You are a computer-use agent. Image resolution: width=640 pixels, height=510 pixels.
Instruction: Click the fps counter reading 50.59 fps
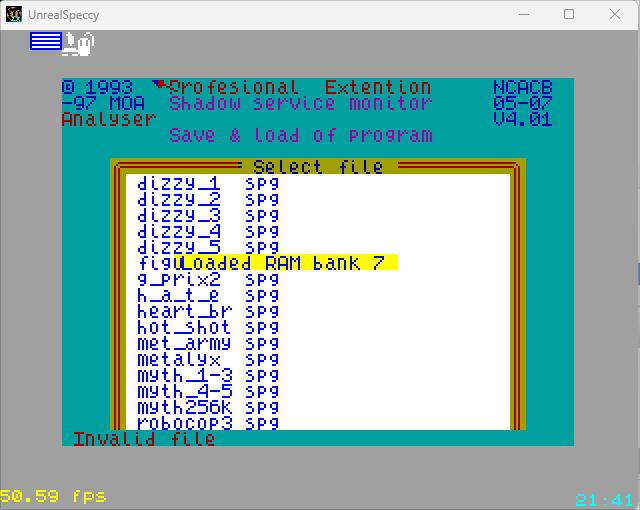(53, 496)
